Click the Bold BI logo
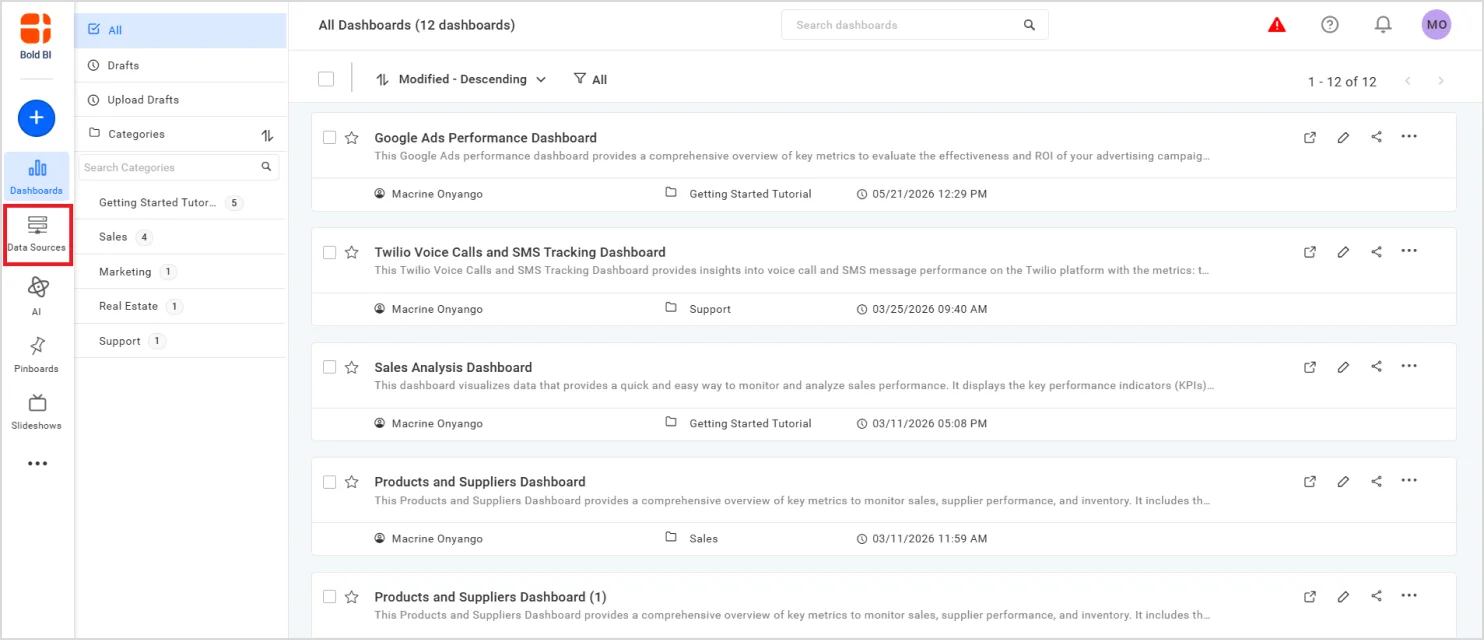1484x640 pixels. click(36, 36)
